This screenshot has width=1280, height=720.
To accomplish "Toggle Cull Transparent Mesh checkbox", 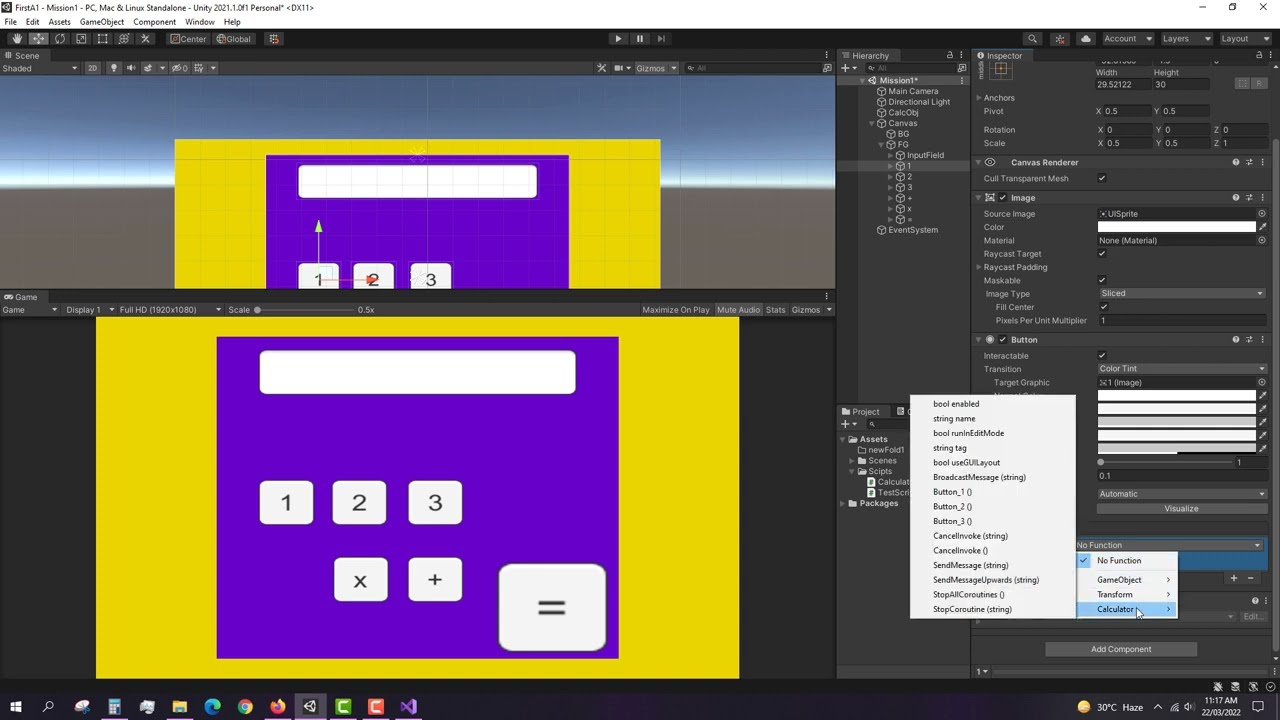I will coord(1102,179).
